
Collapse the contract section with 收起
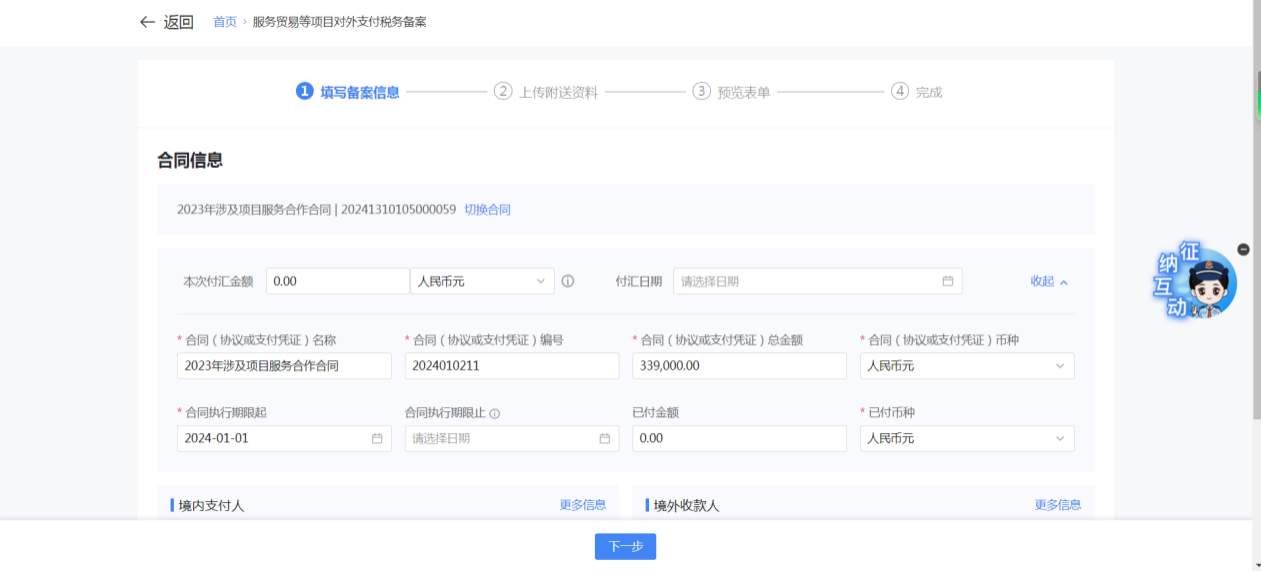[x=1049, y=282]
